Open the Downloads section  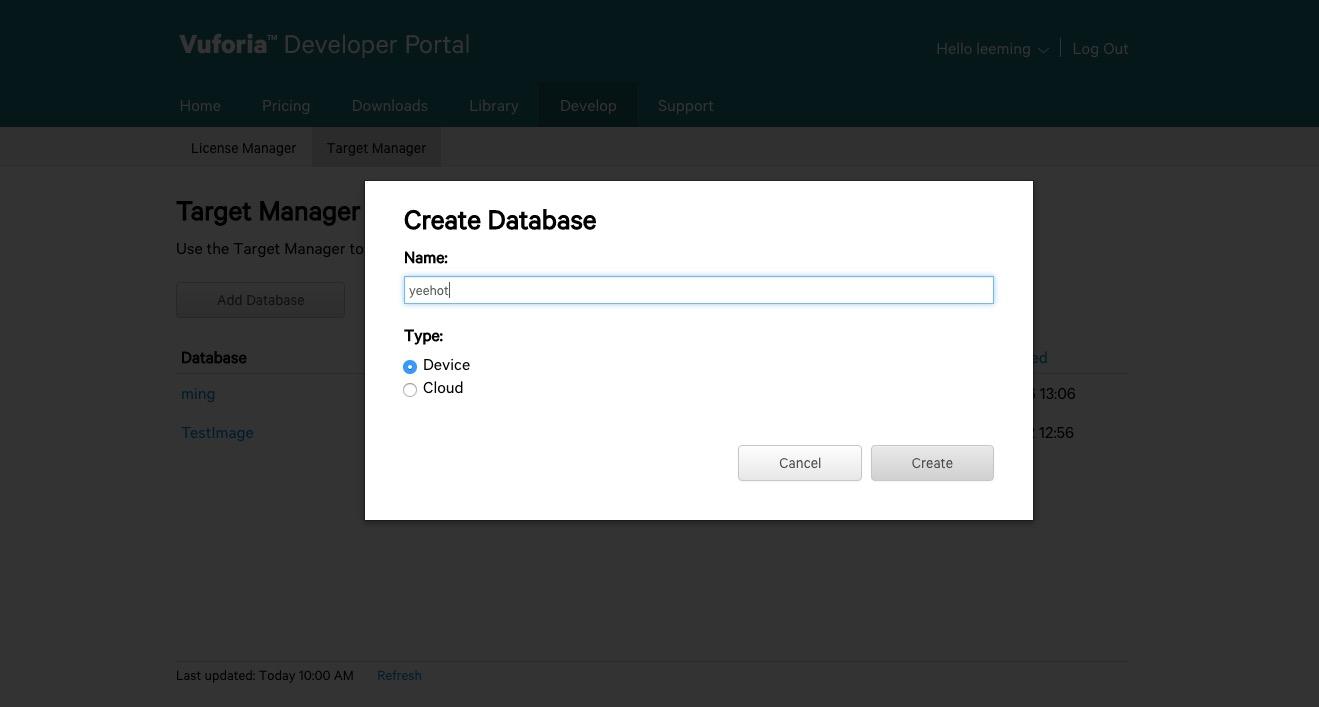(389, 105)
